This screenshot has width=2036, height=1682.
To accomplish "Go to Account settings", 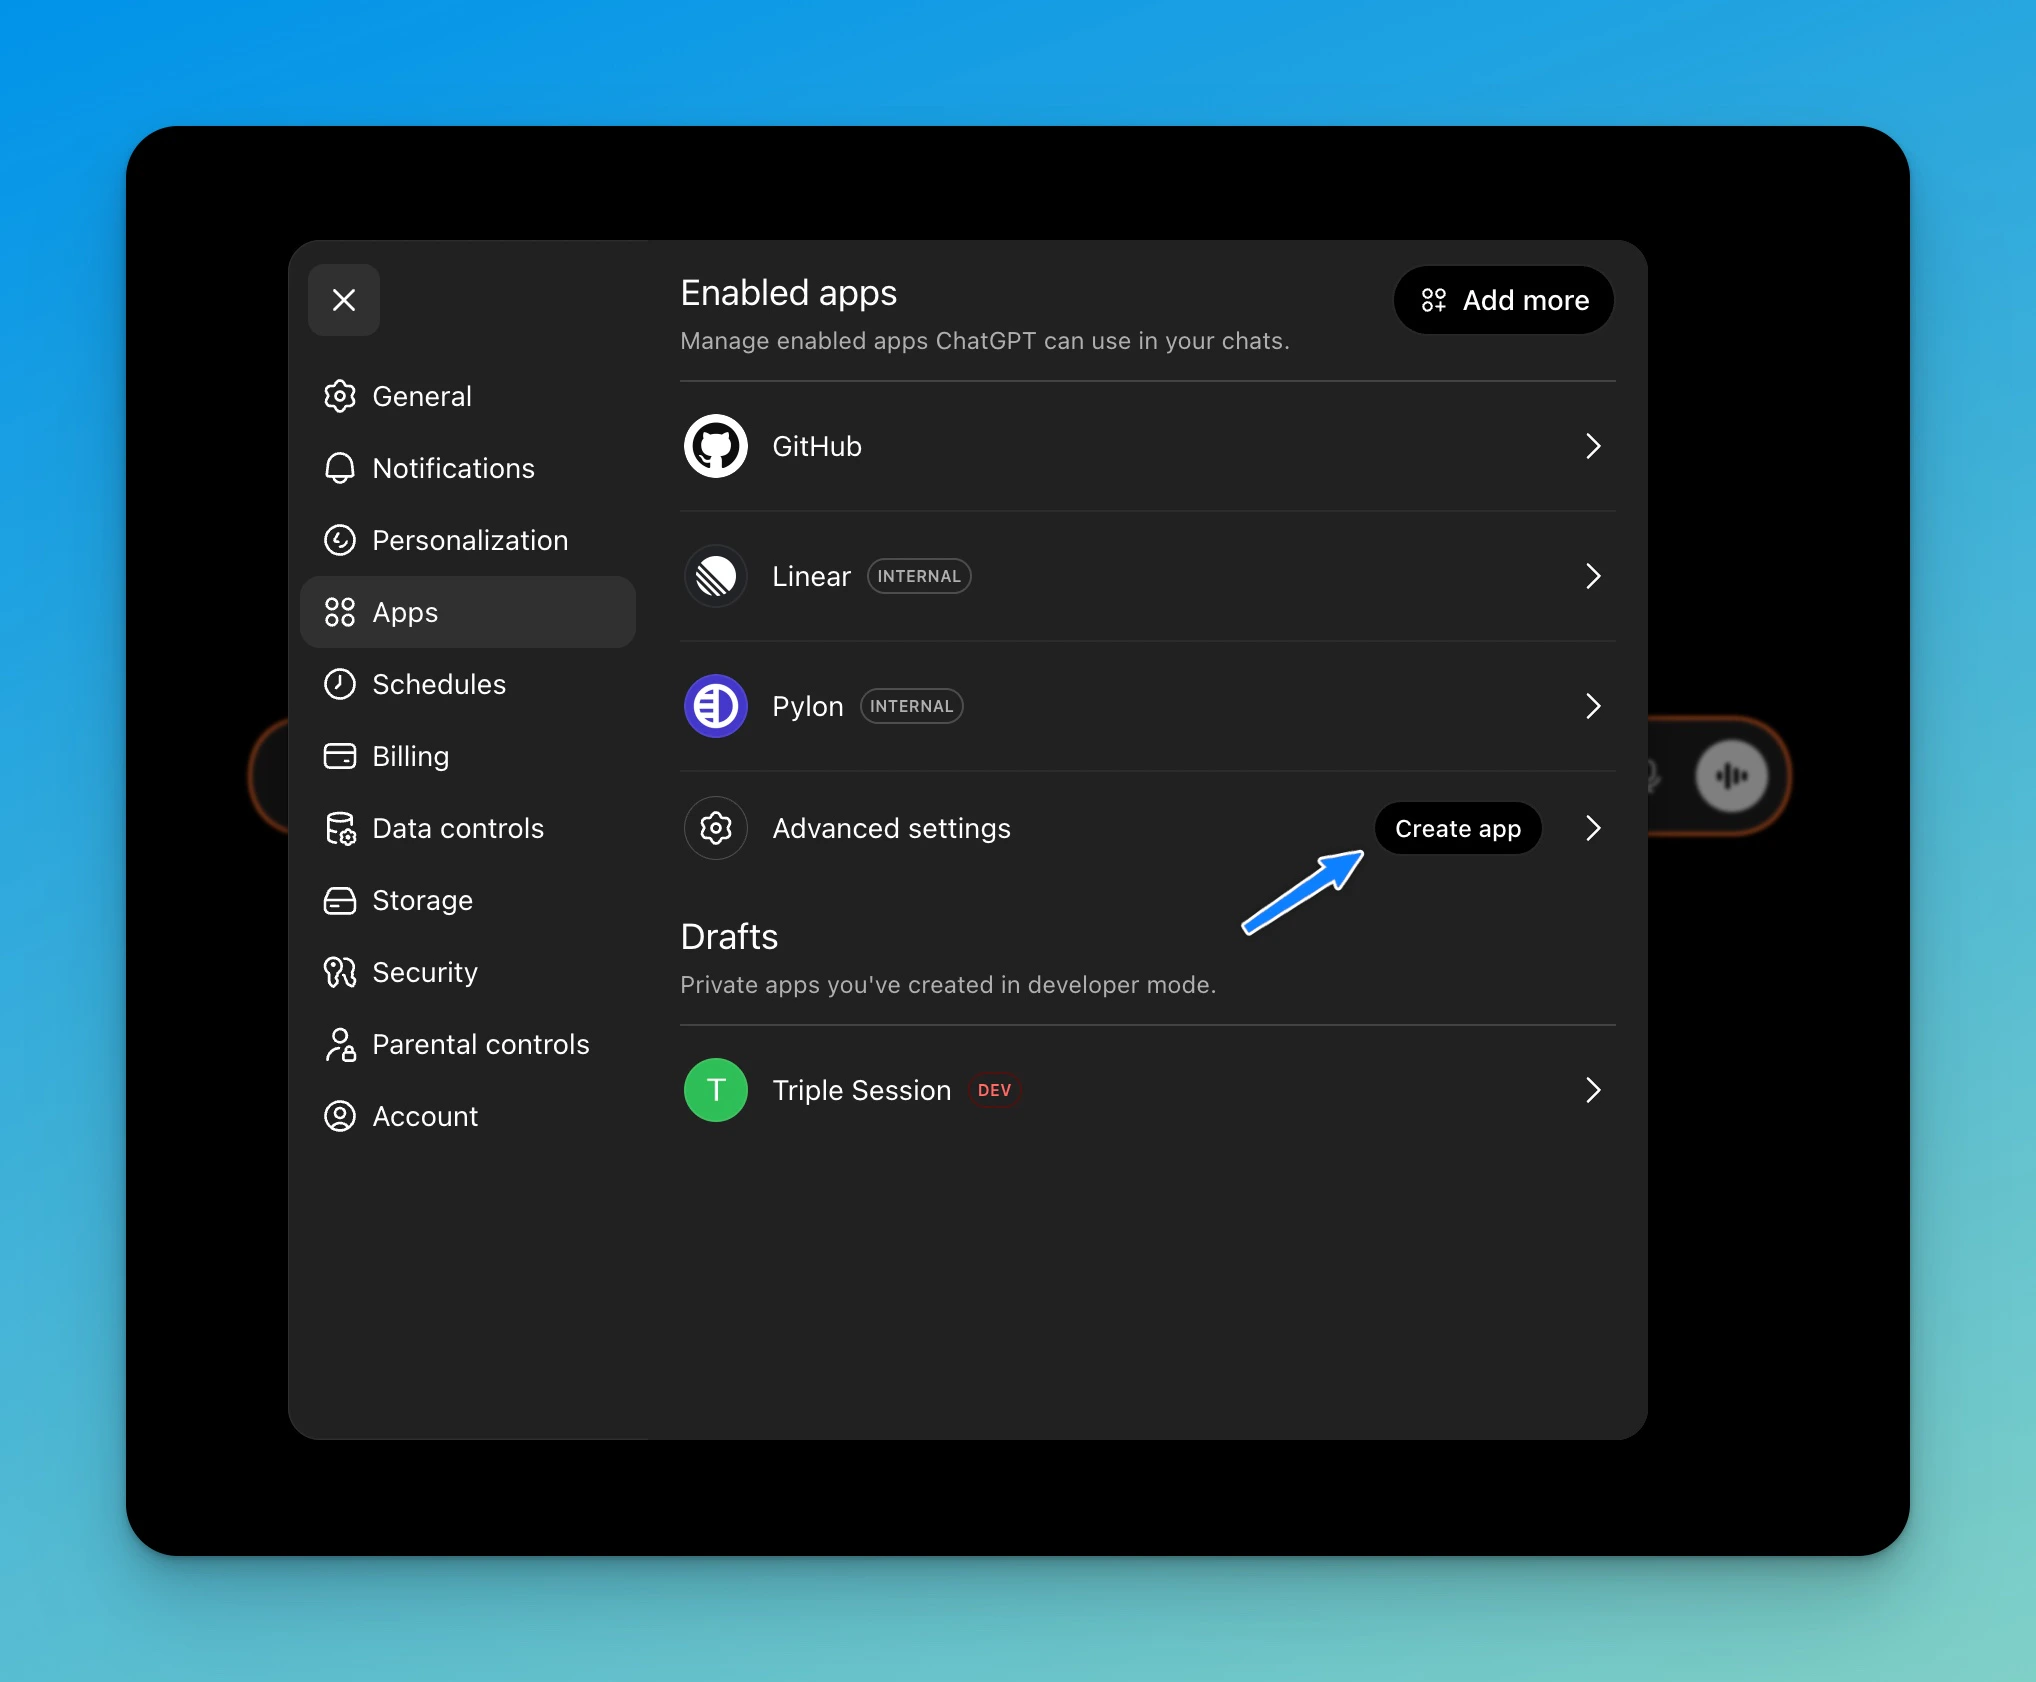I will (x=467, y=1116).
